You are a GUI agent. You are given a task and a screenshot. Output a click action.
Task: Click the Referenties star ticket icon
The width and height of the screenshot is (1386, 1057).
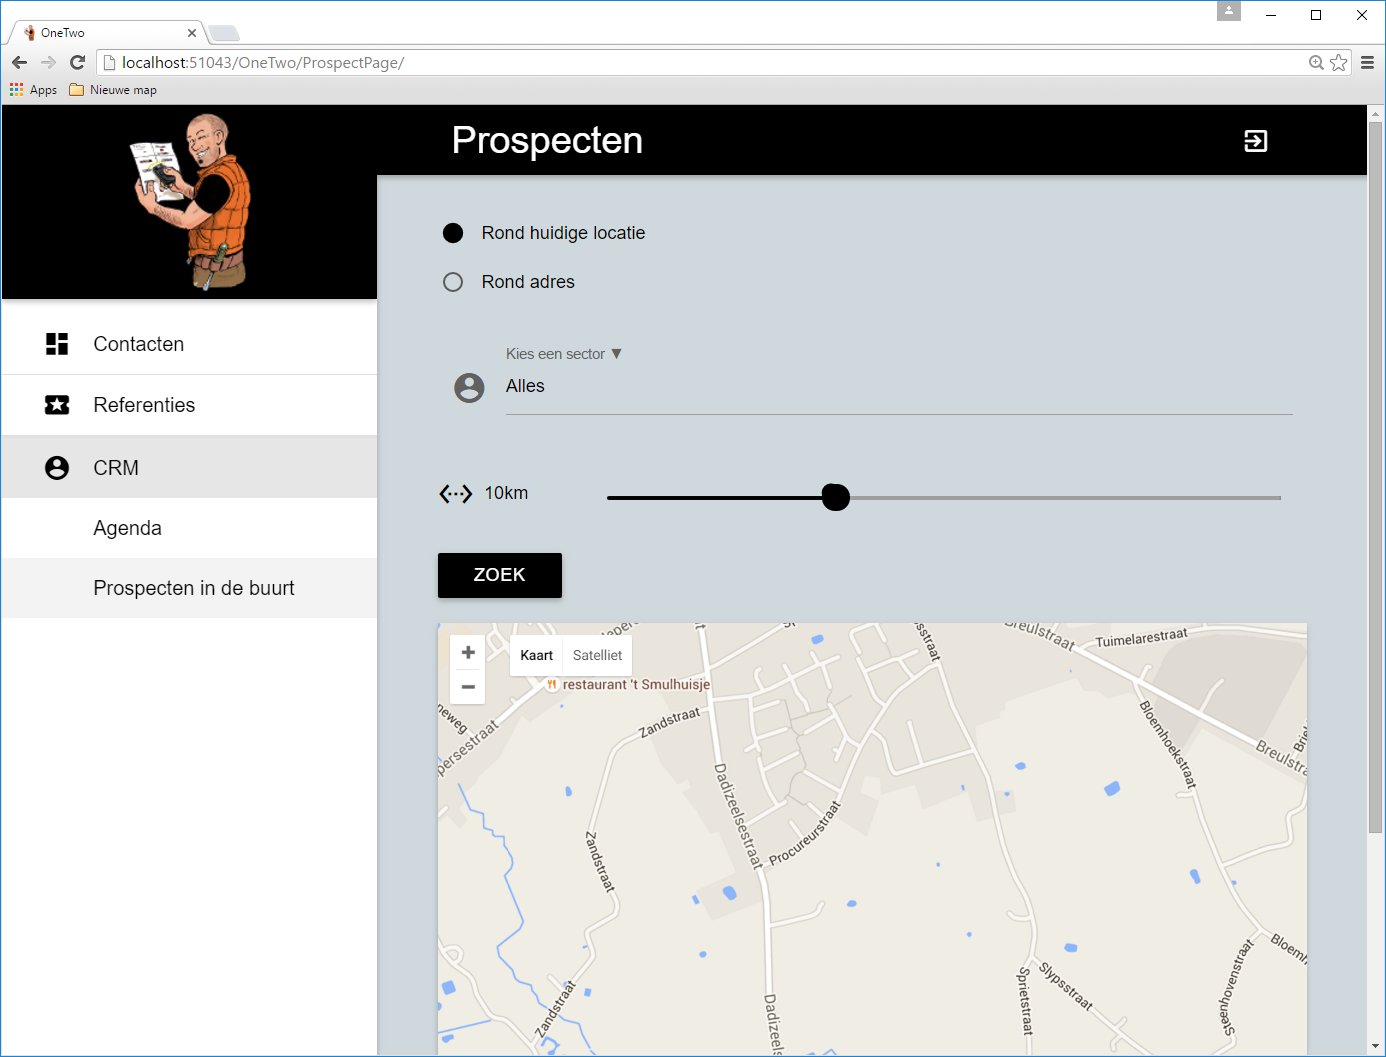click(57, 405)
